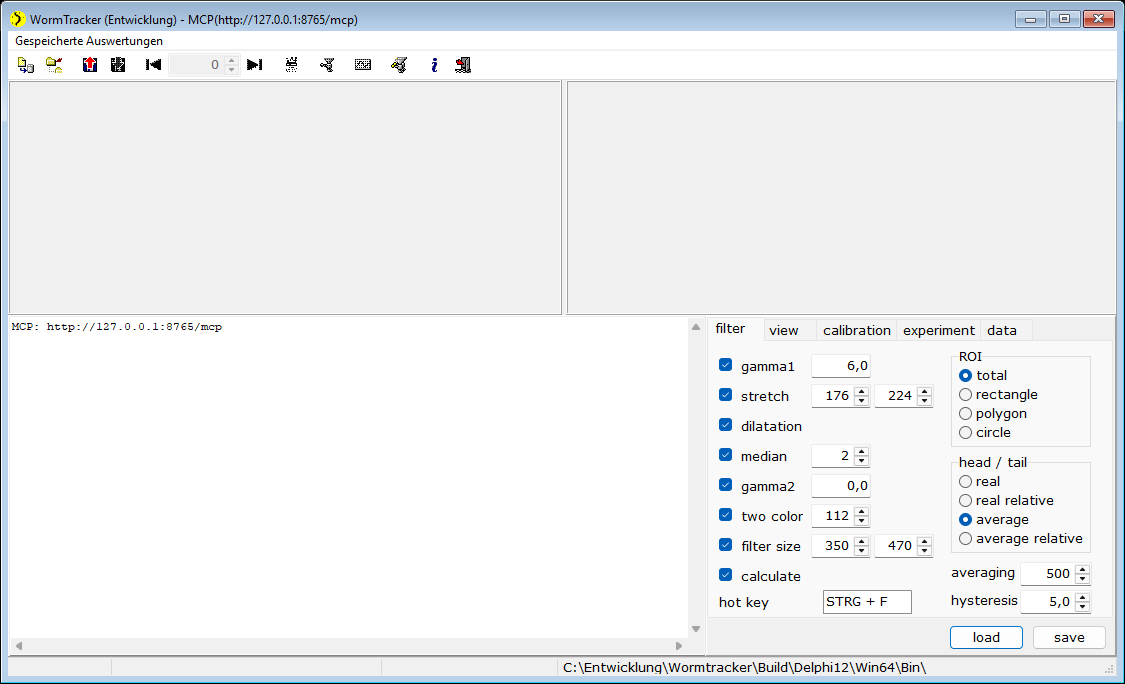
Task: Click the funnel filter toolbar icon
Action: pos(326,65)
